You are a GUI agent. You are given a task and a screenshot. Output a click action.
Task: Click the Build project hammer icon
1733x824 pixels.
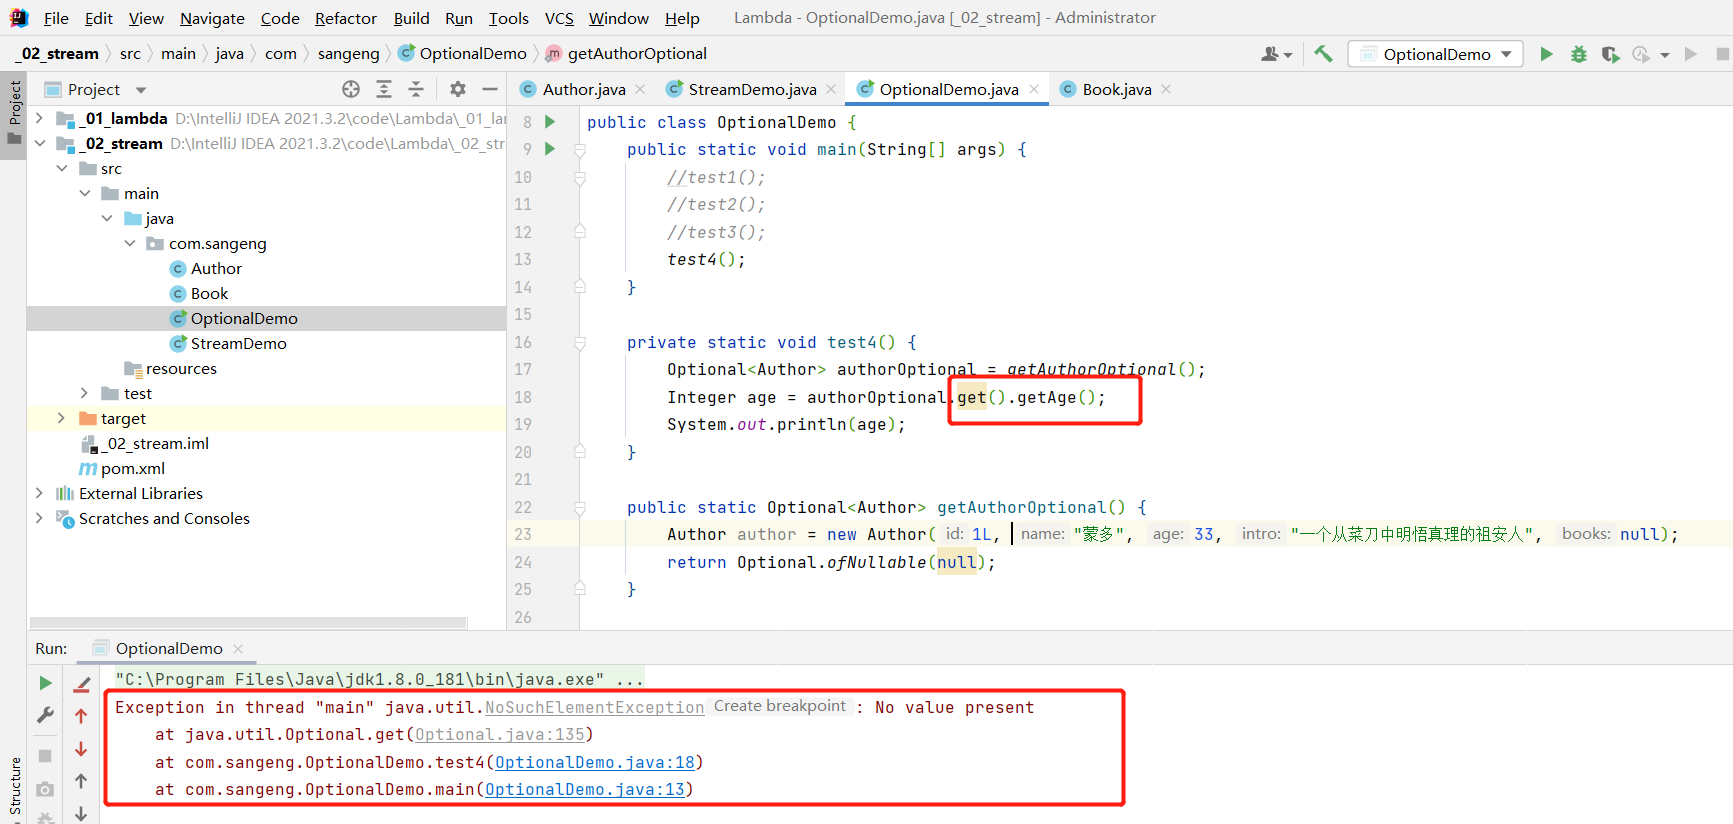1323,54
